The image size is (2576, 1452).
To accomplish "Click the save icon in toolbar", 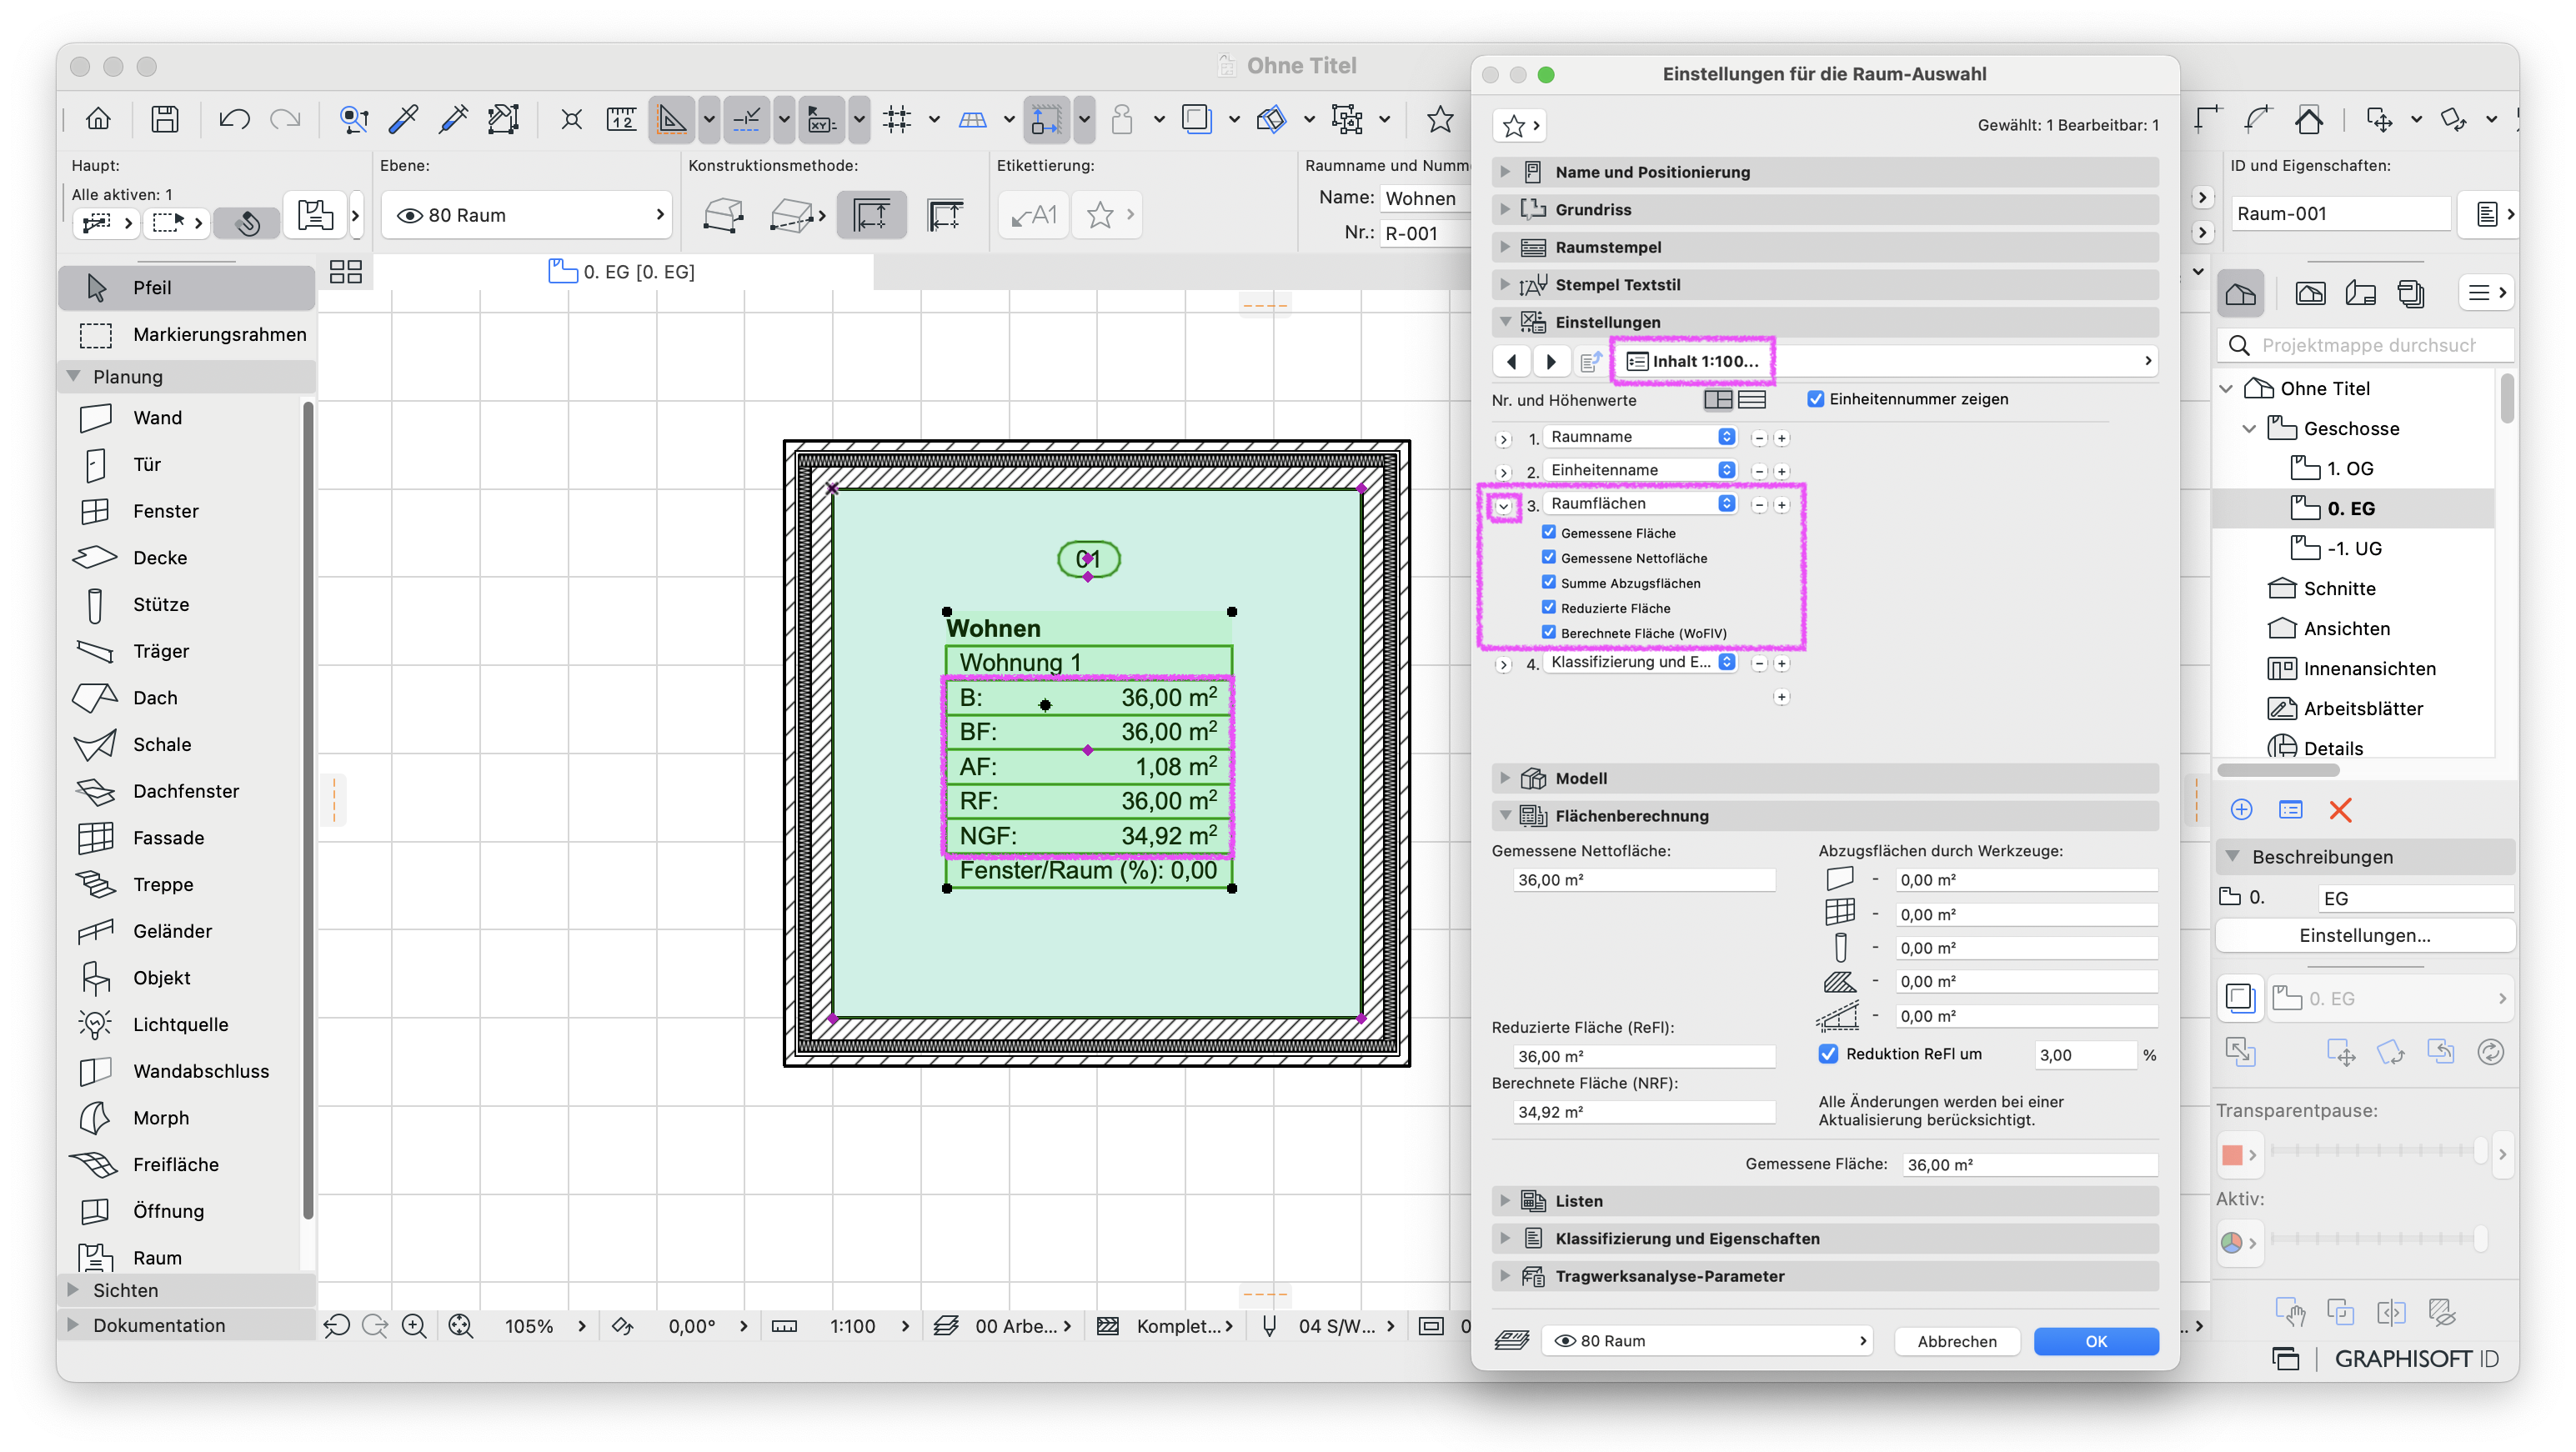I will click(x=165, y=120).
